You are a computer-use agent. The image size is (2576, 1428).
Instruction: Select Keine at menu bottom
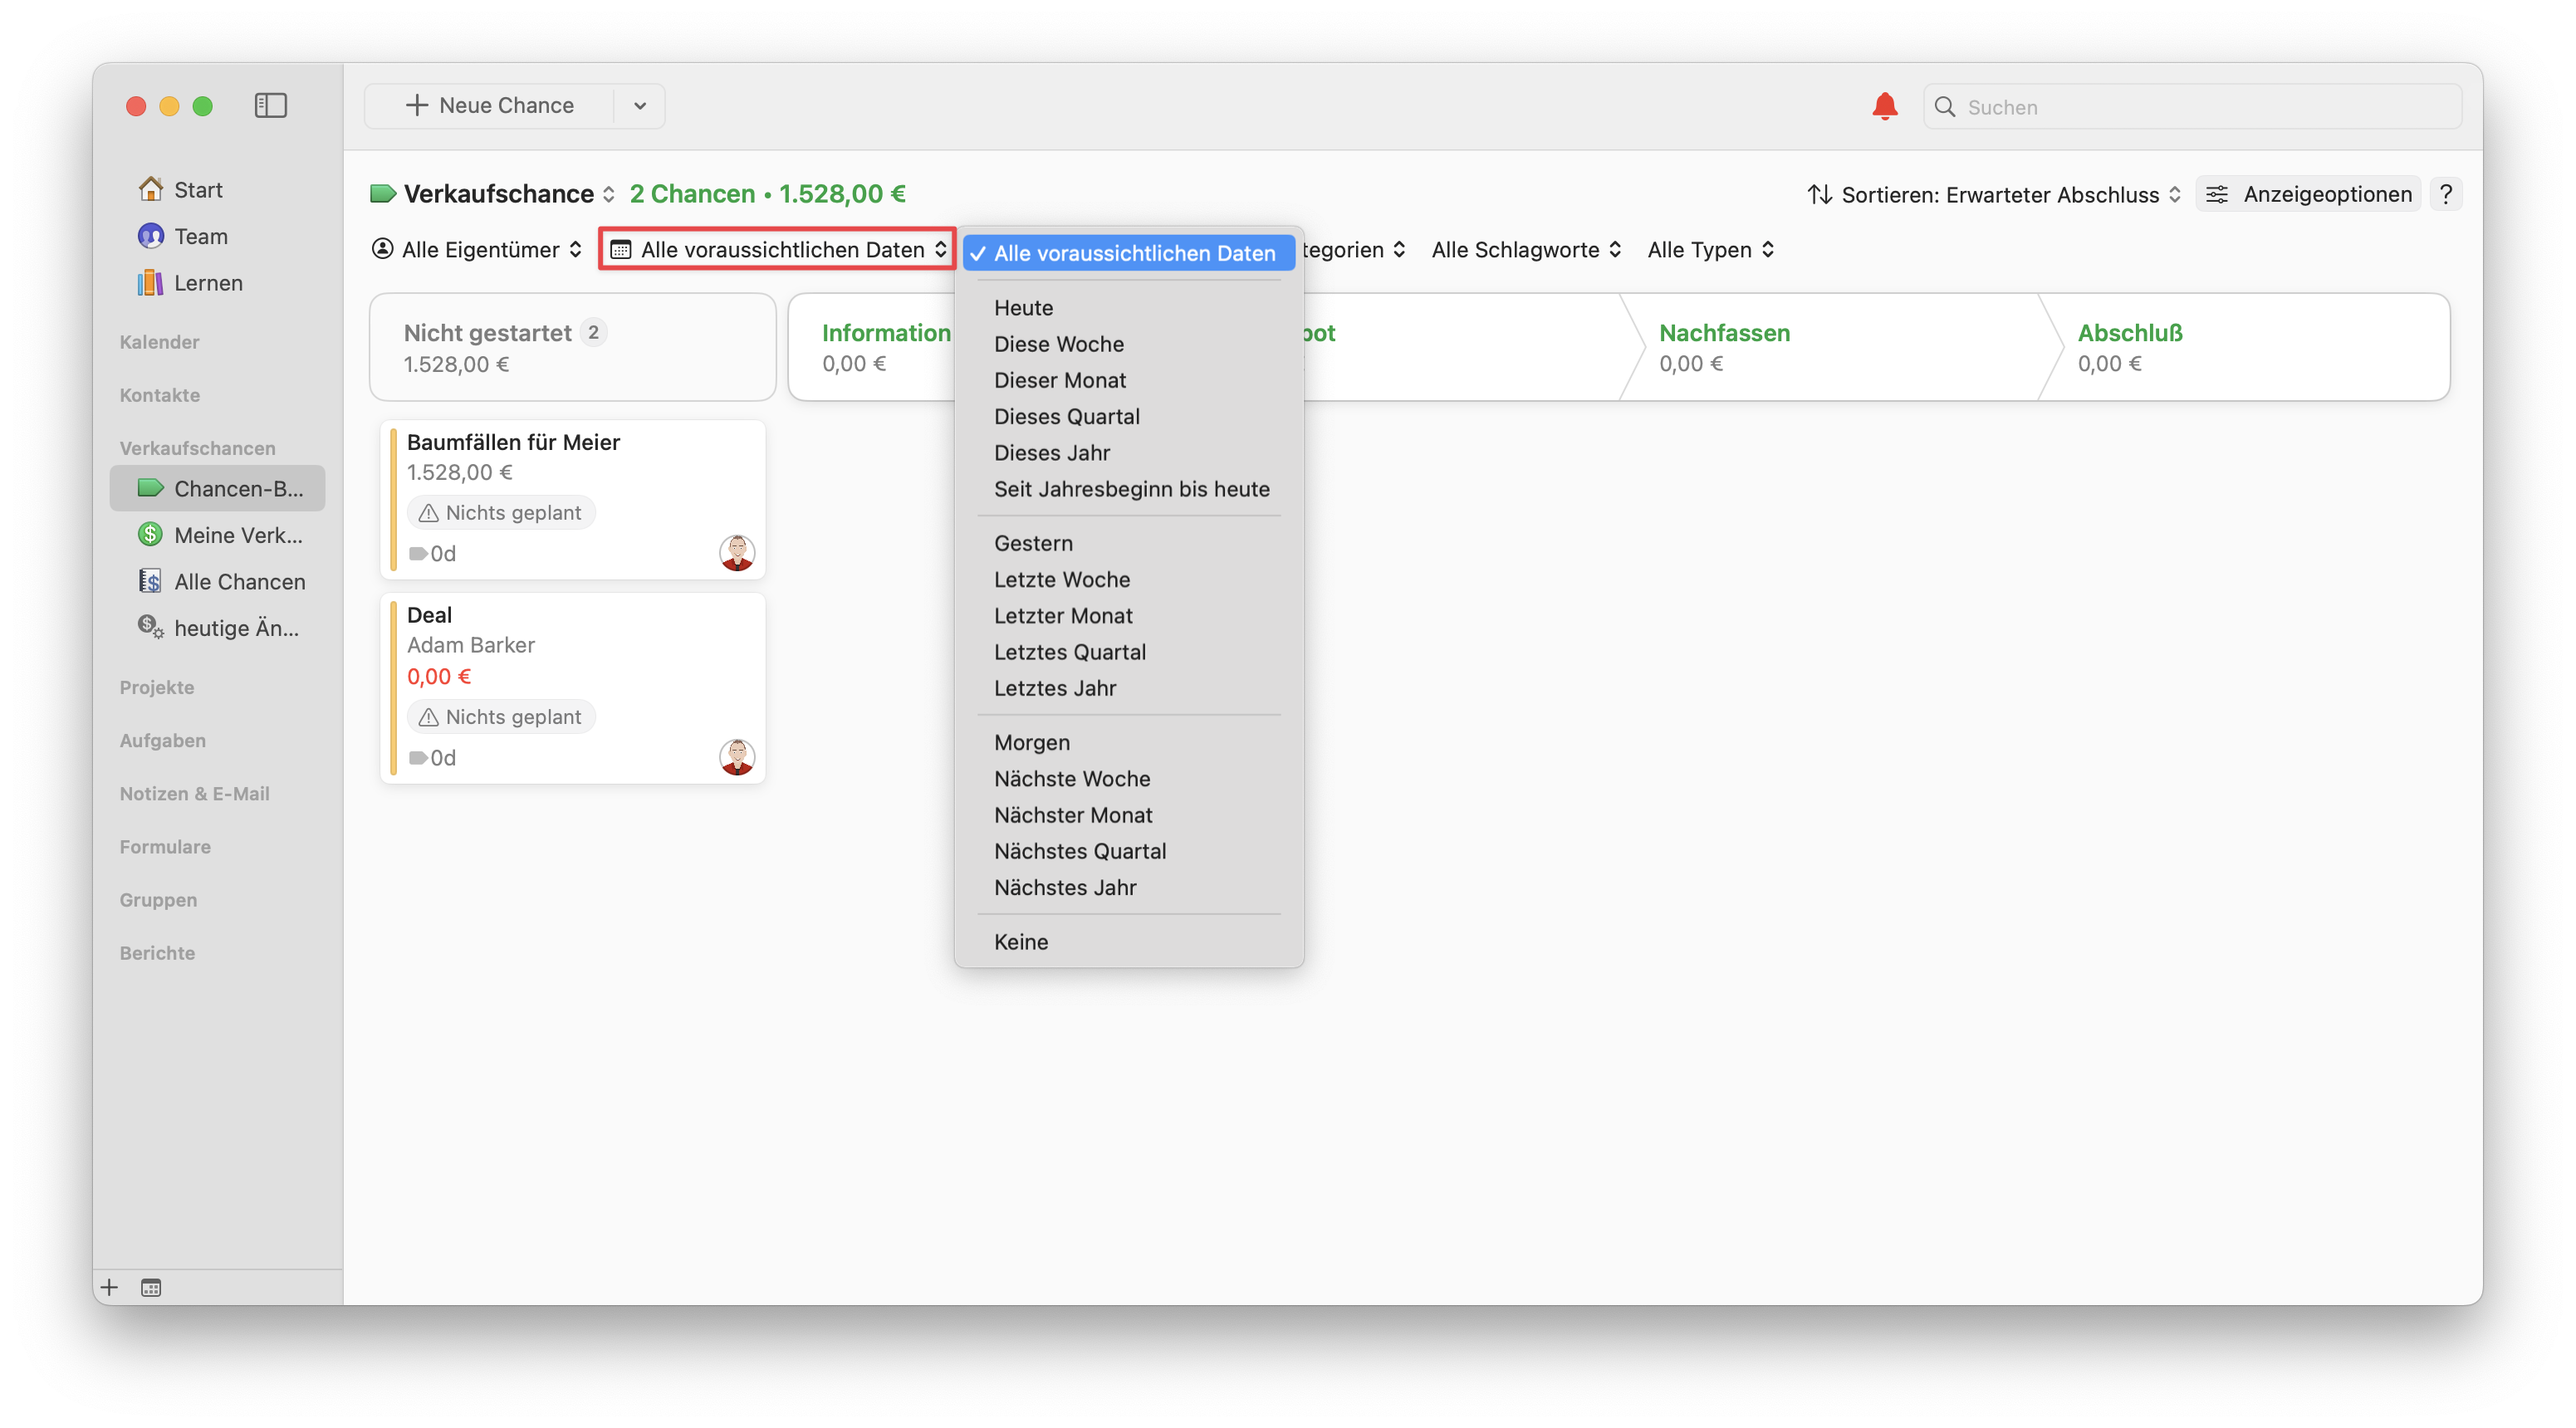(x=1020, y=941)
